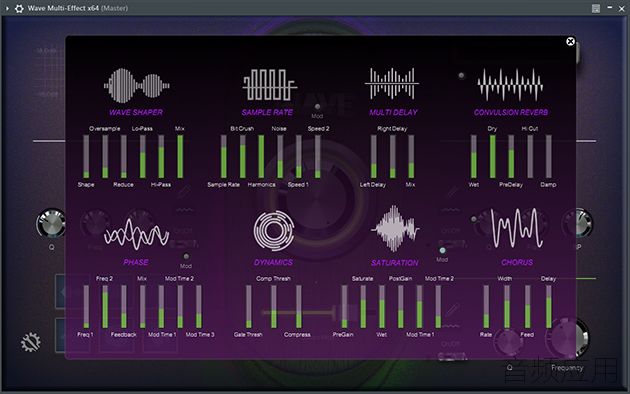Adjust the Hi-Pass slider
The image size is (630, 394).
pos(161,156)
